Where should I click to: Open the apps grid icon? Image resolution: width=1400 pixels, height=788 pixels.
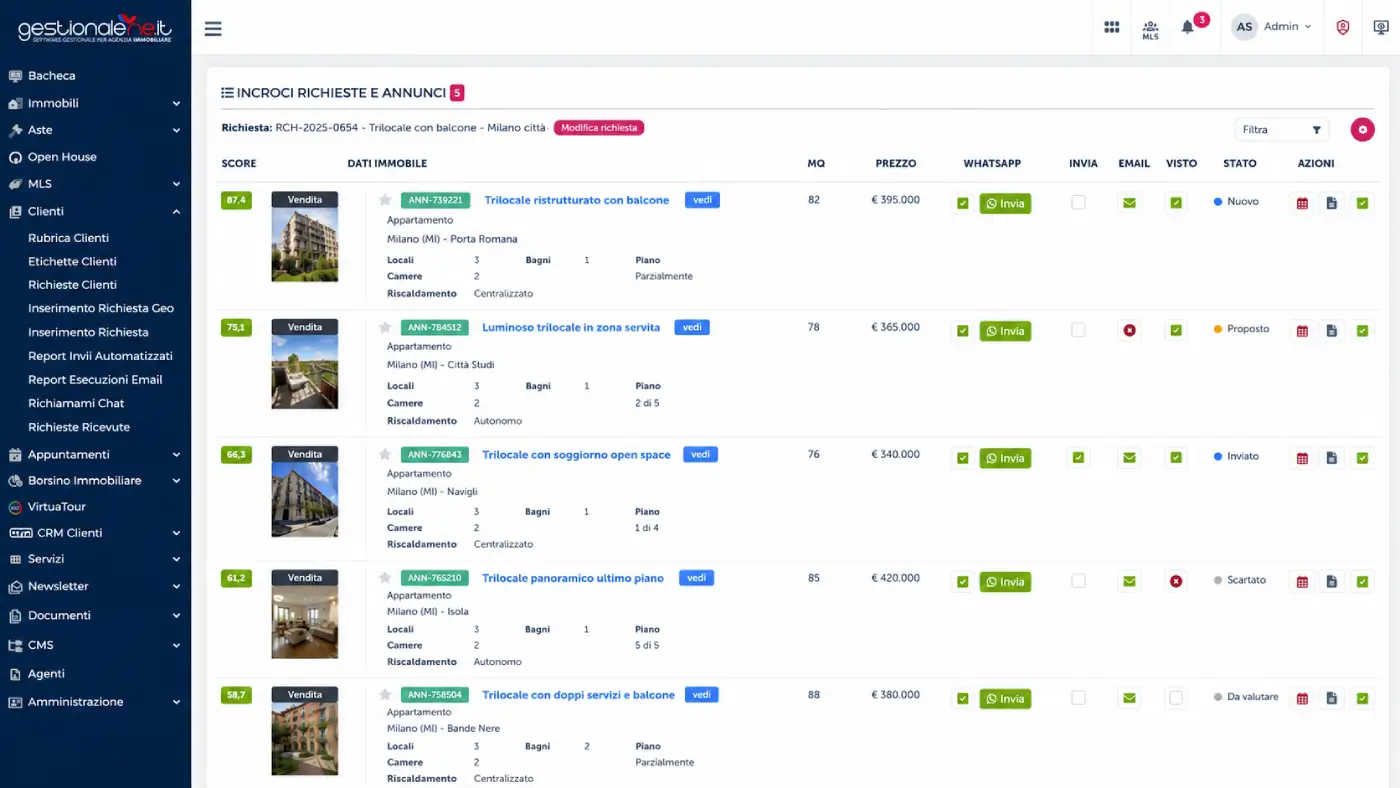(1111, 27)
